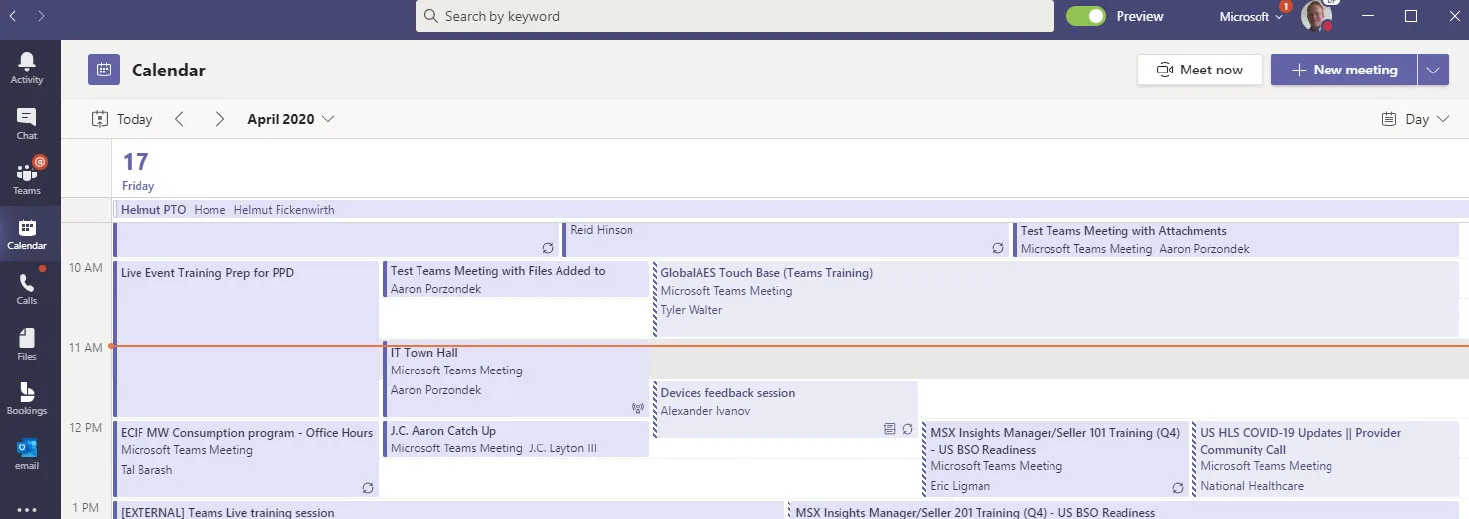The height and width of the screenshot is (519, 1469).
Task: Toggle the Preview switch
Action: [1086, 16]
